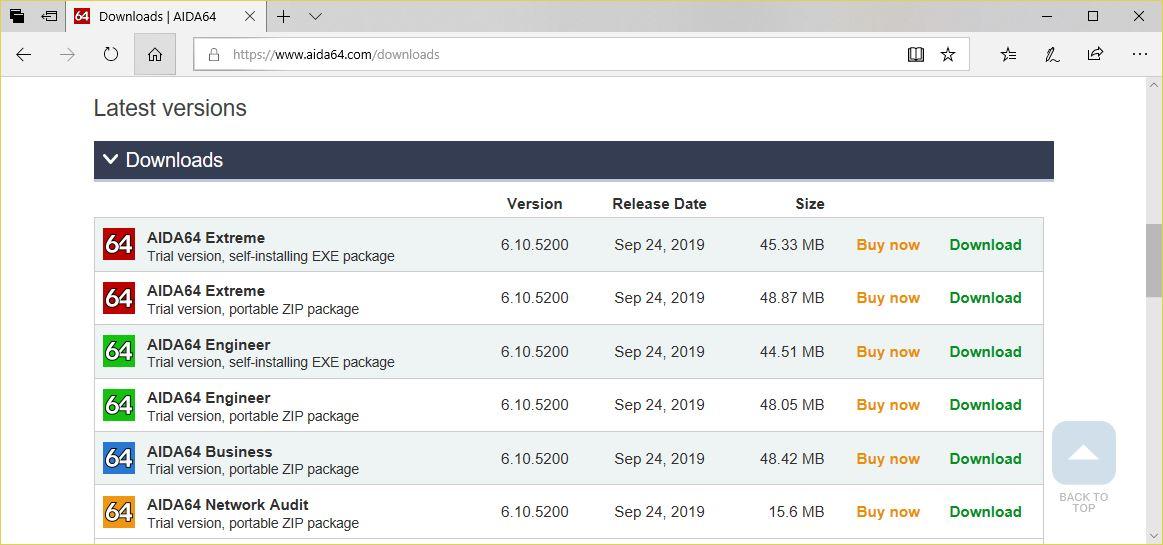Click the blue AIDA64 Business icon
Image resolution: width=1163 pixels, height=545 pixels.
pos(119,458)
